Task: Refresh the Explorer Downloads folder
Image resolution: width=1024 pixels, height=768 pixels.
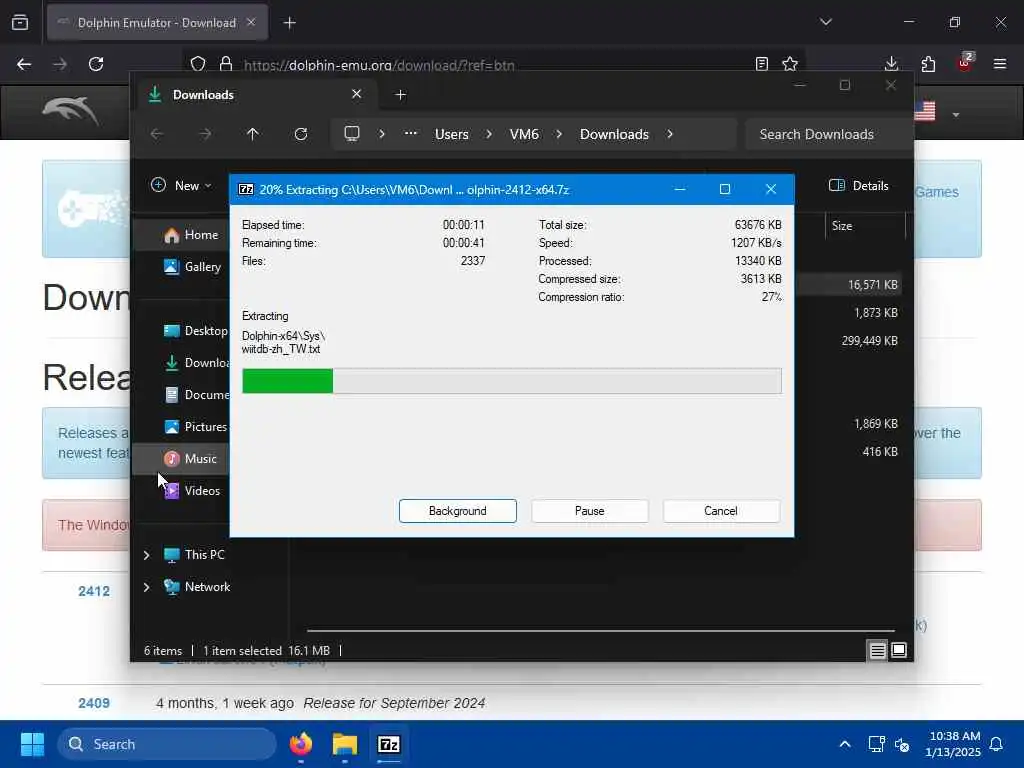Action: click(x=300, y=134)
